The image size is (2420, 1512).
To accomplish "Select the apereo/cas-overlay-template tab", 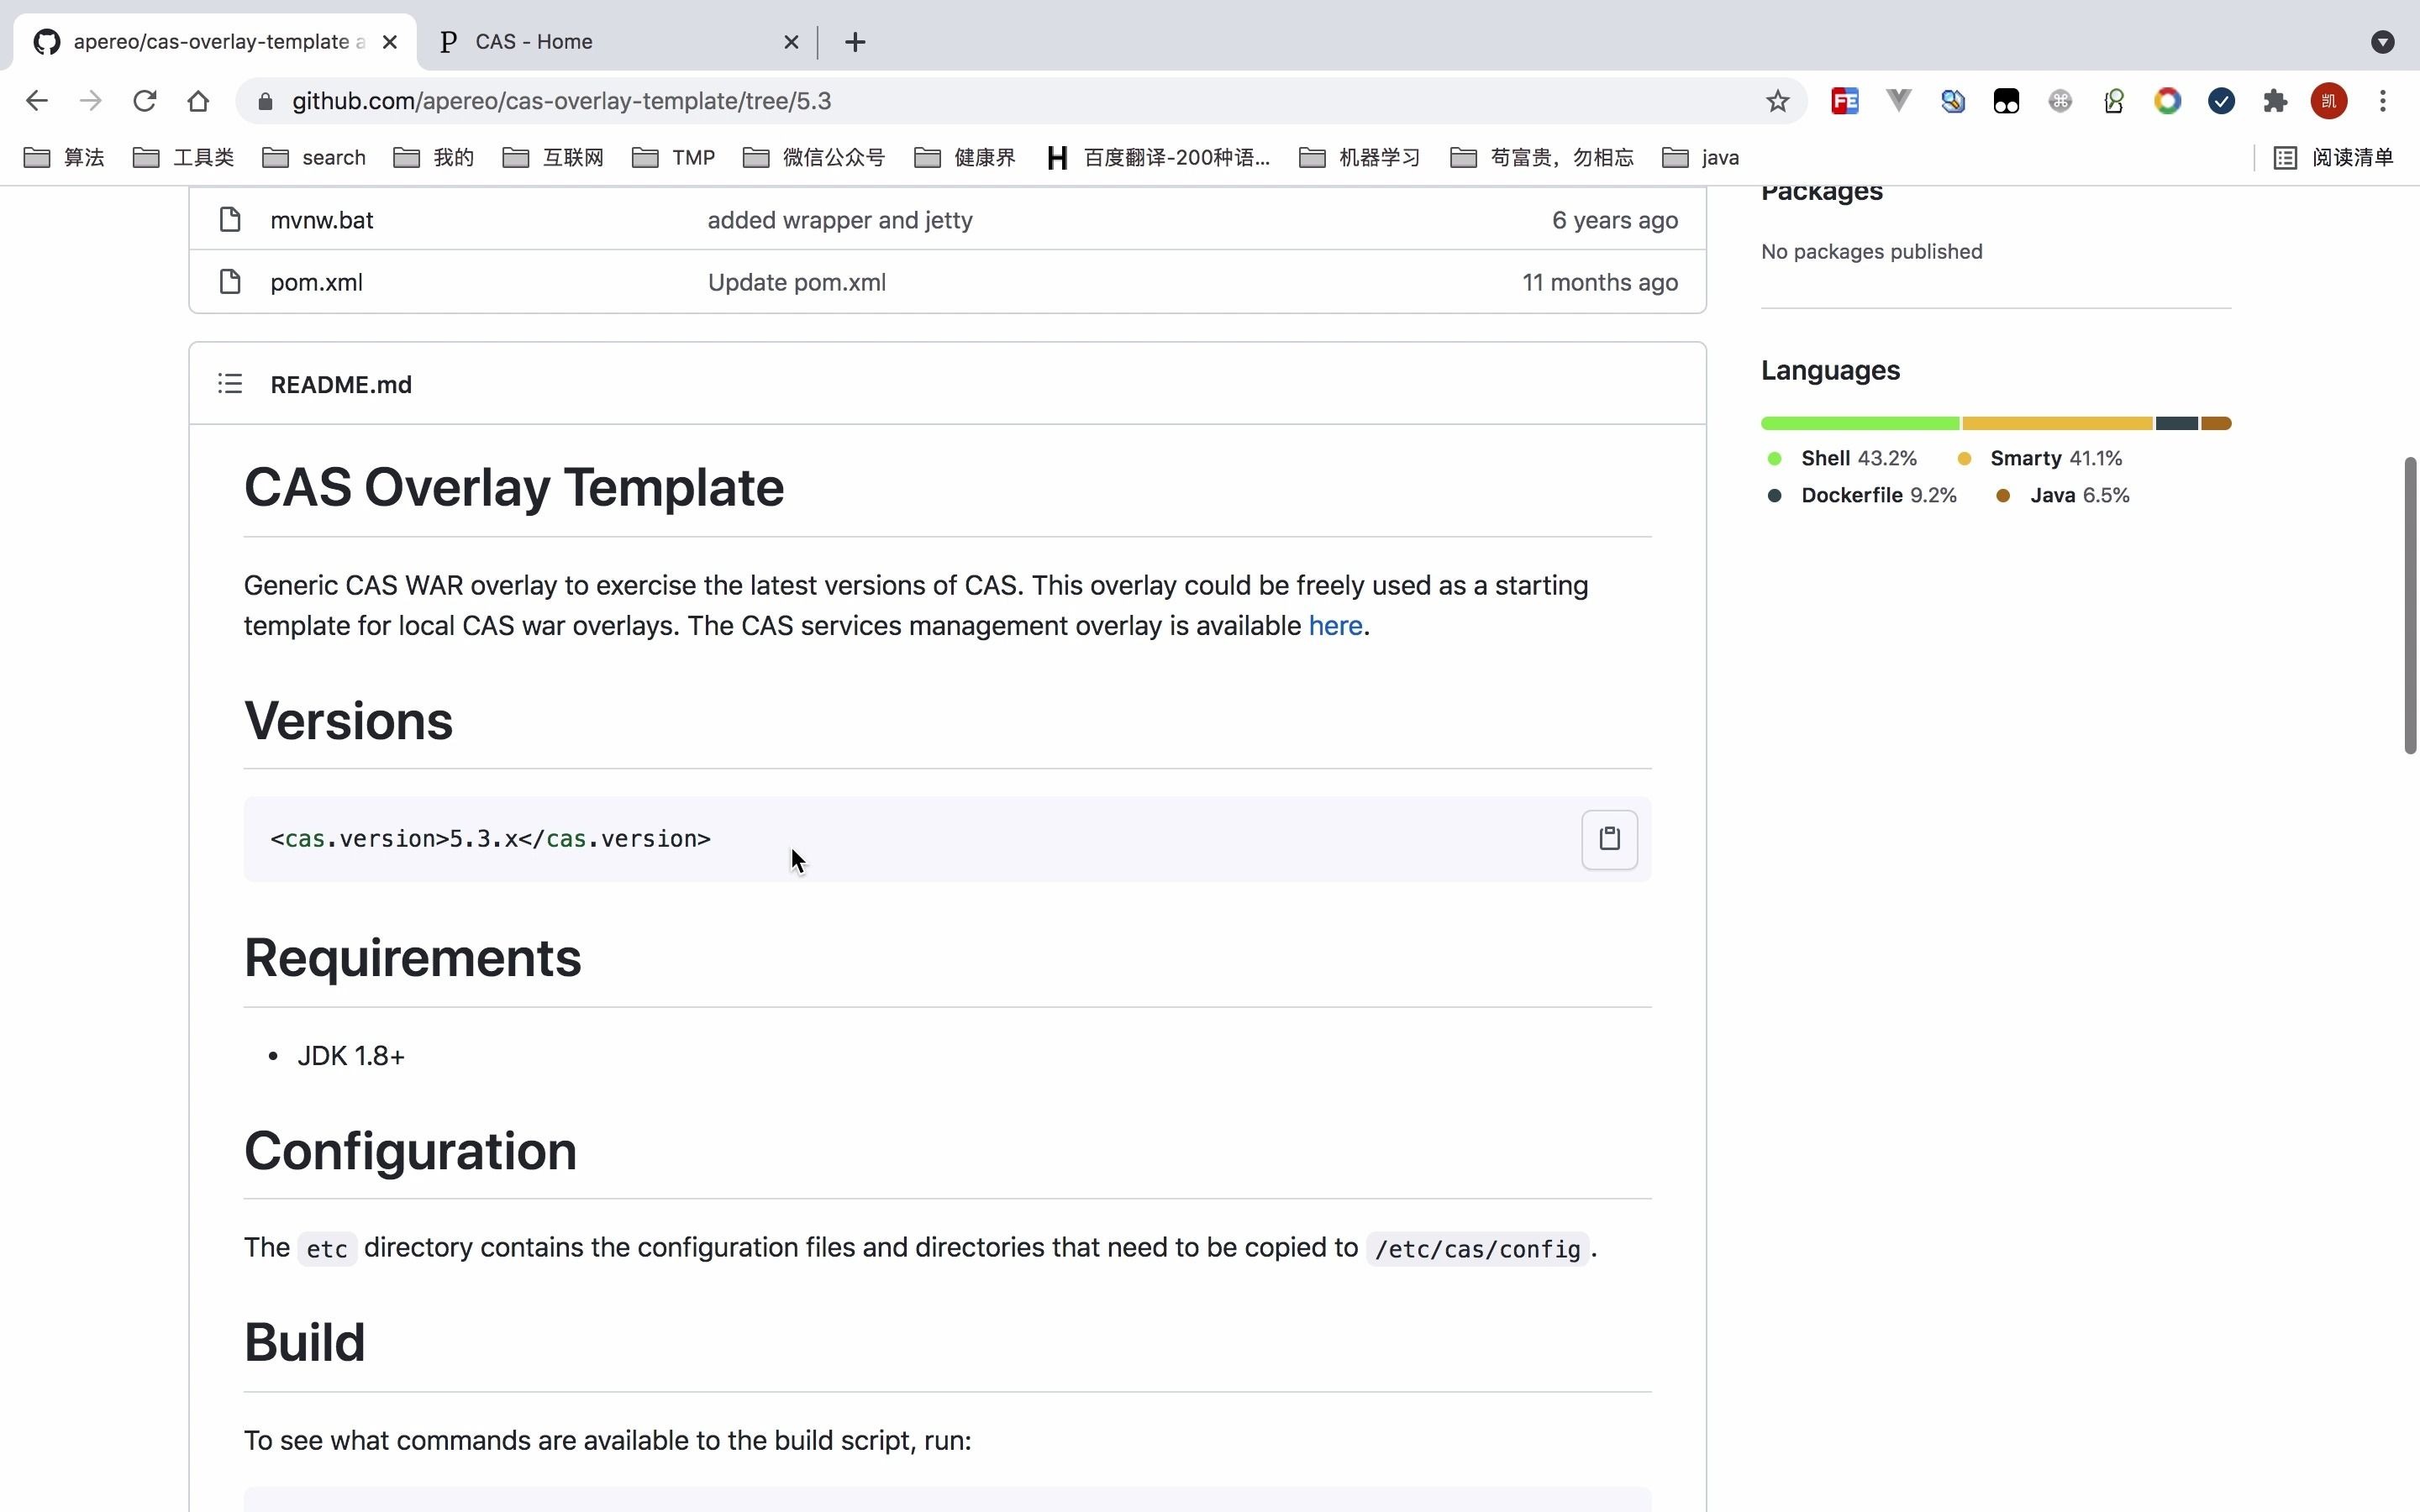I will [x=214, y=42].
